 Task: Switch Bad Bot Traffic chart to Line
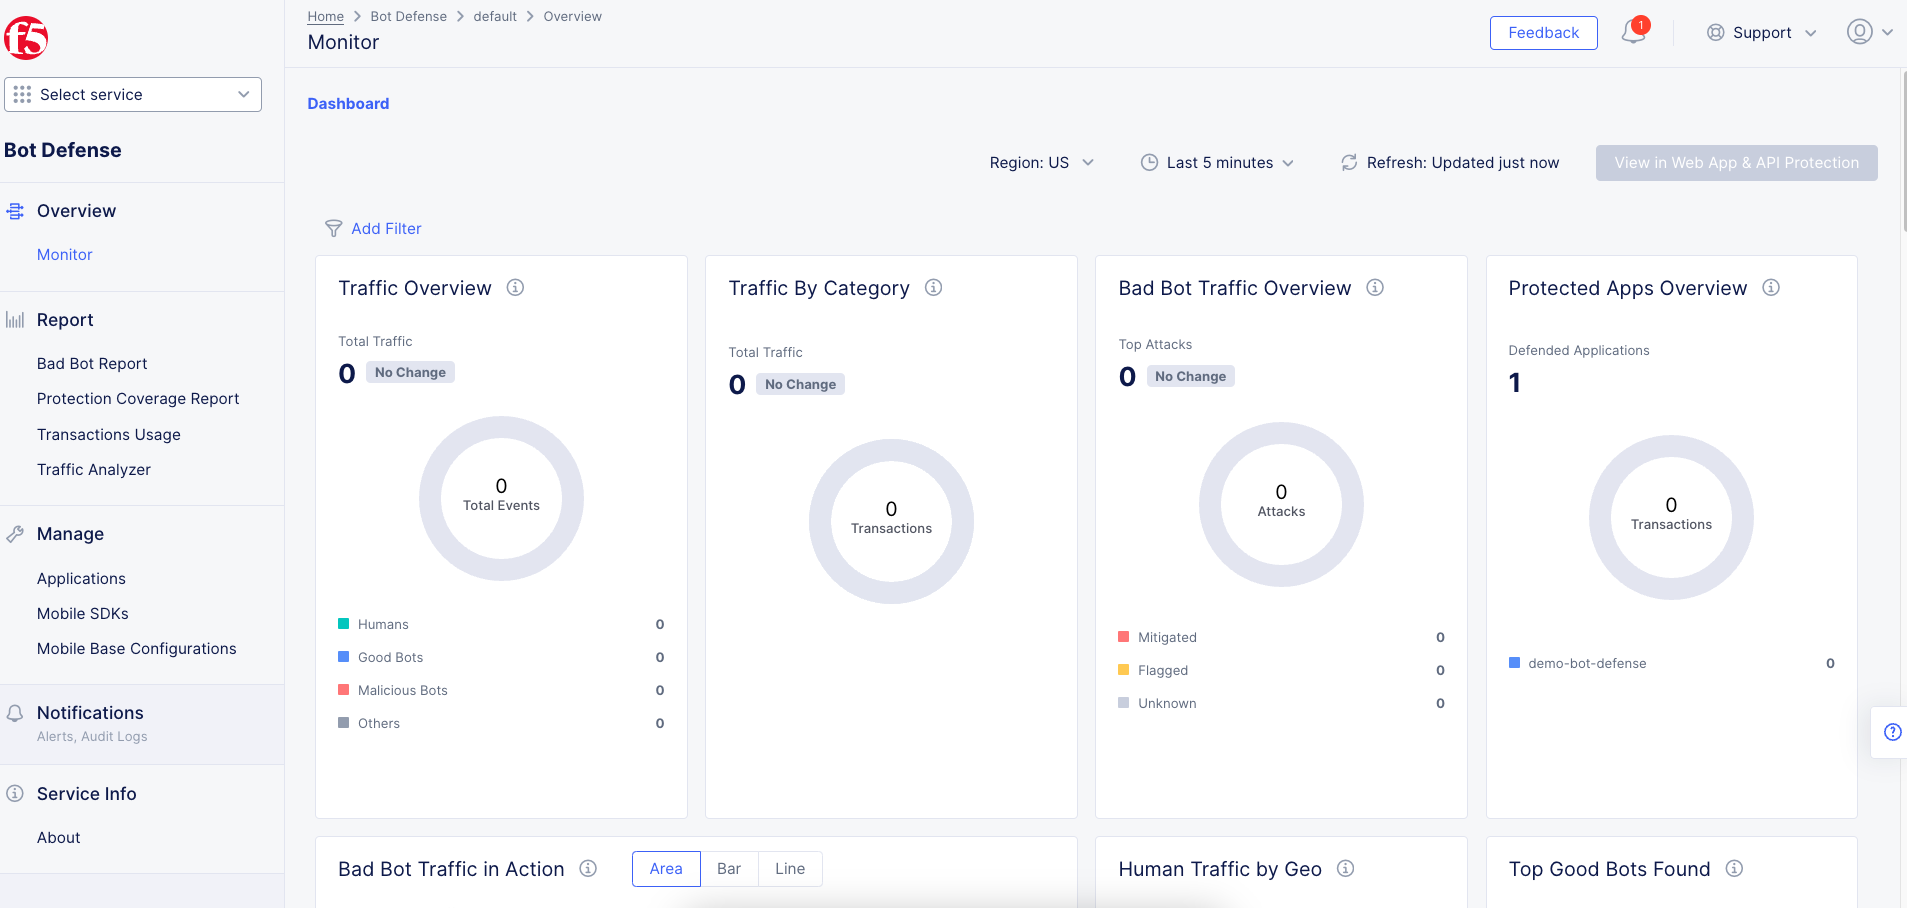789,868
